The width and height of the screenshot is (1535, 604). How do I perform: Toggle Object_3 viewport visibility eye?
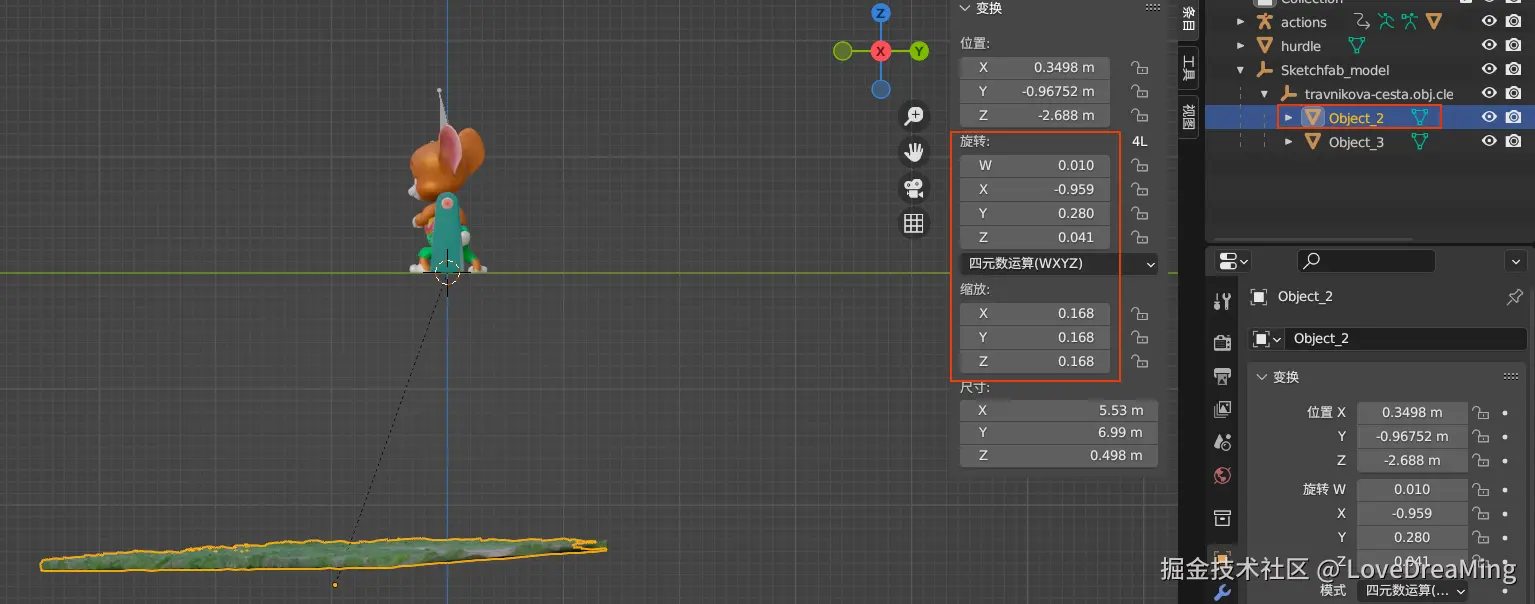[1489, 141]
